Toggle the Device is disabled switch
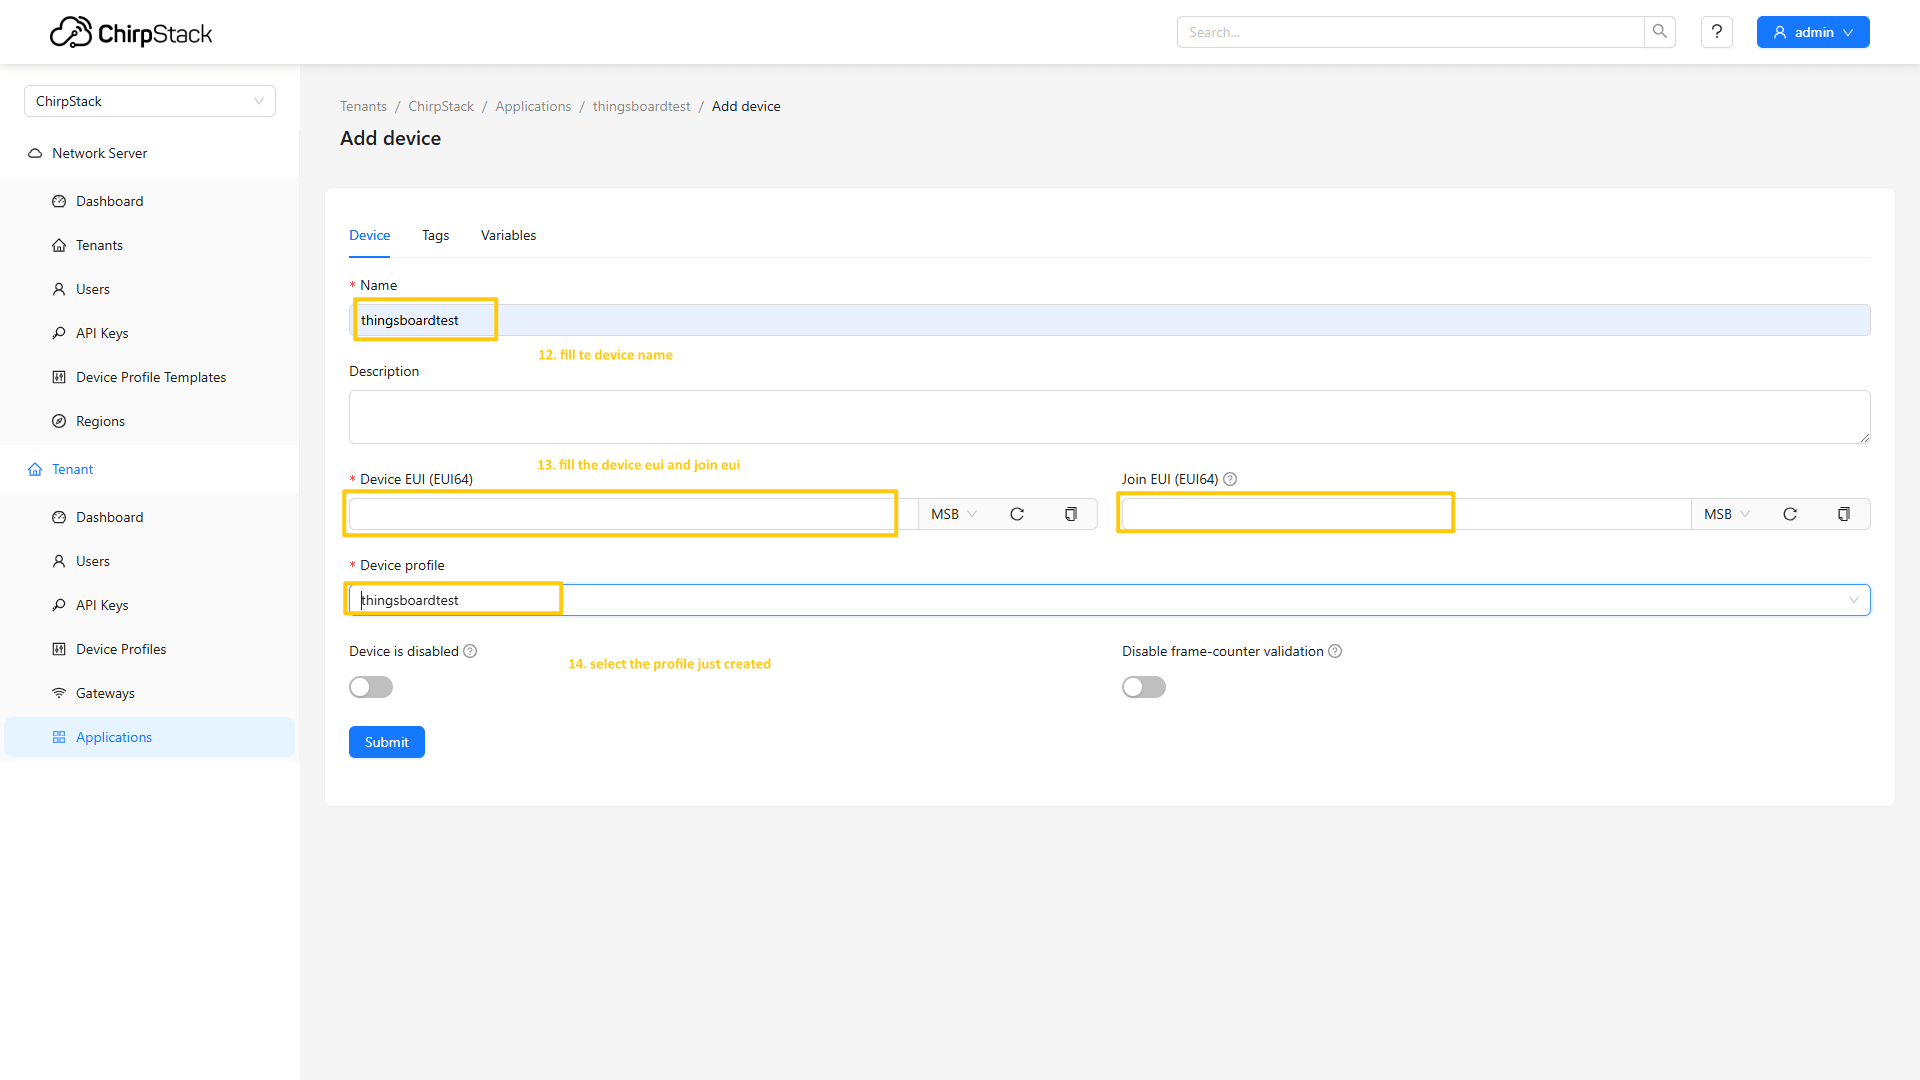1920x1080 pixels. click(x=371, y=687)
